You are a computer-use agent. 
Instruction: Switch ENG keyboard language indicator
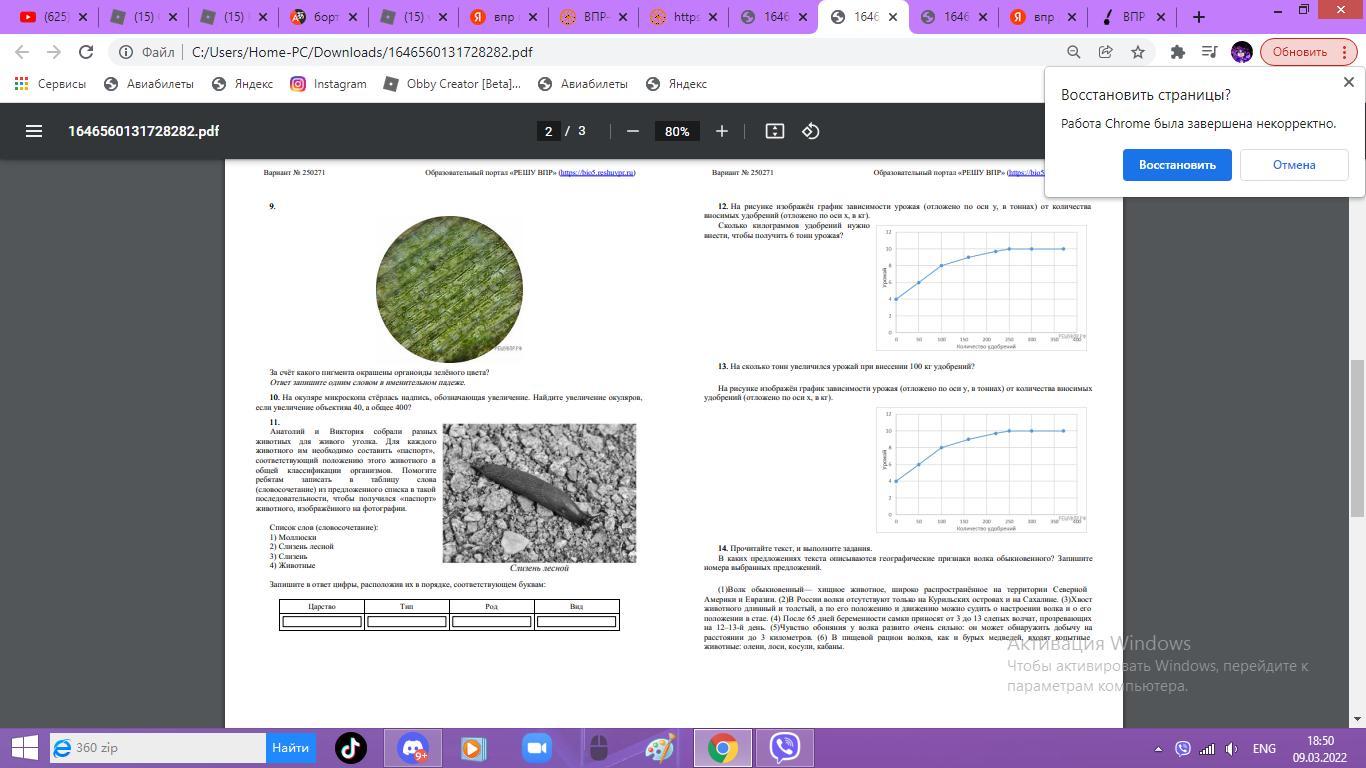point(1263,748)
